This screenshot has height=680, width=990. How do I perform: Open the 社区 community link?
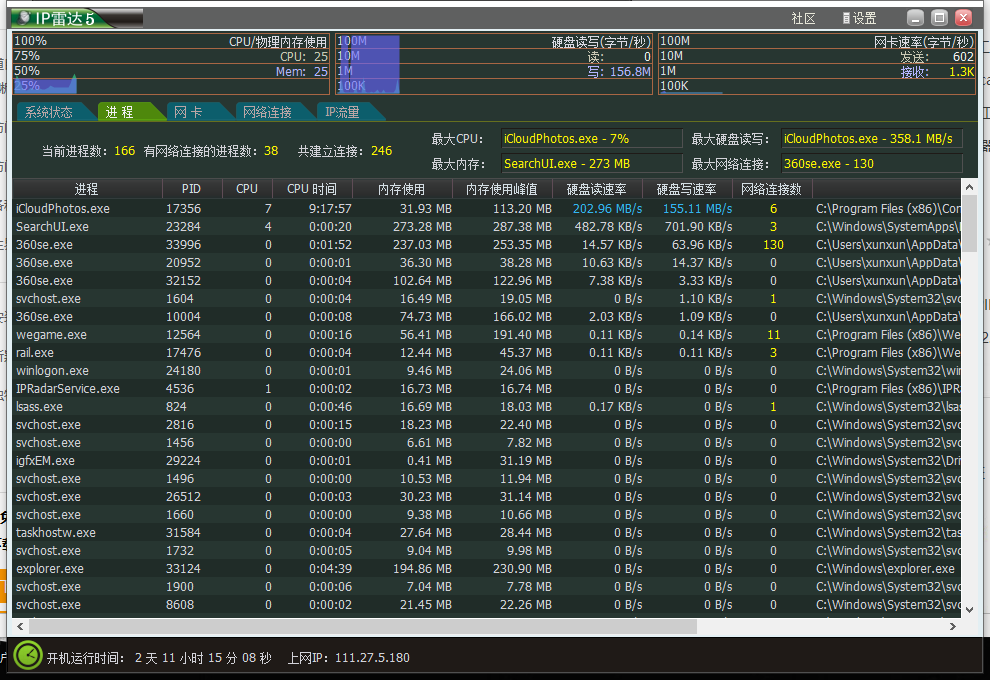[803, 18]
